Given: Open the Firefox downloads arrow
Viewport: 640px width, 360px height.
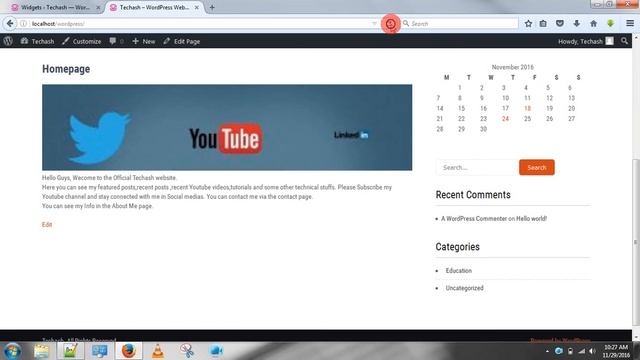Looking at the screenshot, I should (576, 24).
